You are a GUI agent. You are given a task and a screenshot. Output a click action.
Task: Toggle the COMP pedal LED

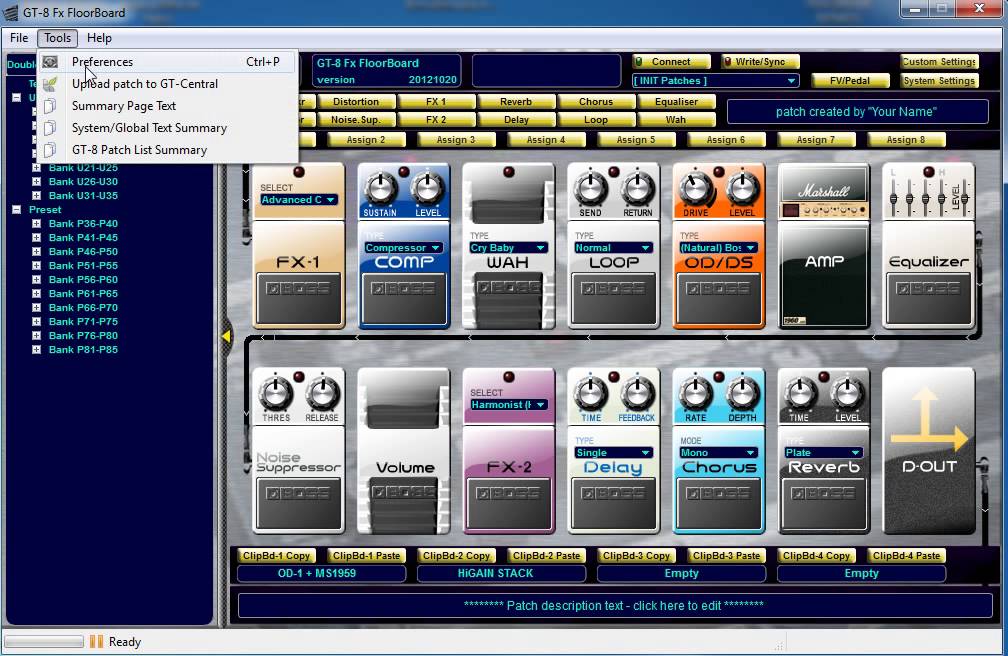(404, 172)
